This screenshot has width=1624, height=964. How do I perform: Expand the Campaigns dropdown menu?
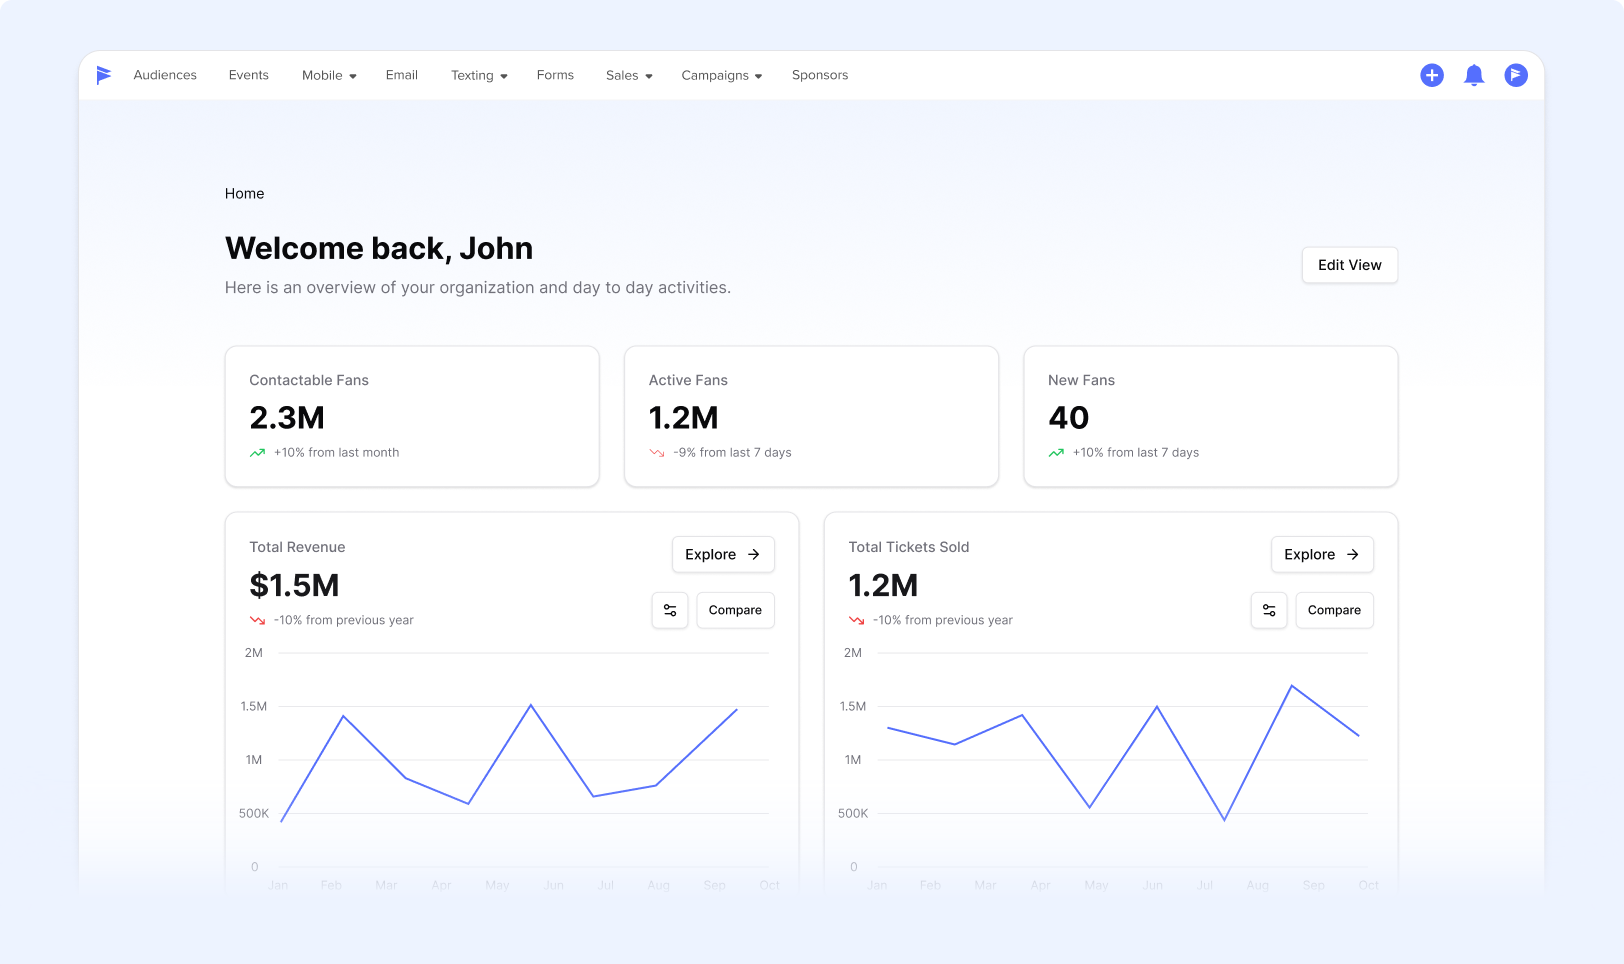(721, 75)
